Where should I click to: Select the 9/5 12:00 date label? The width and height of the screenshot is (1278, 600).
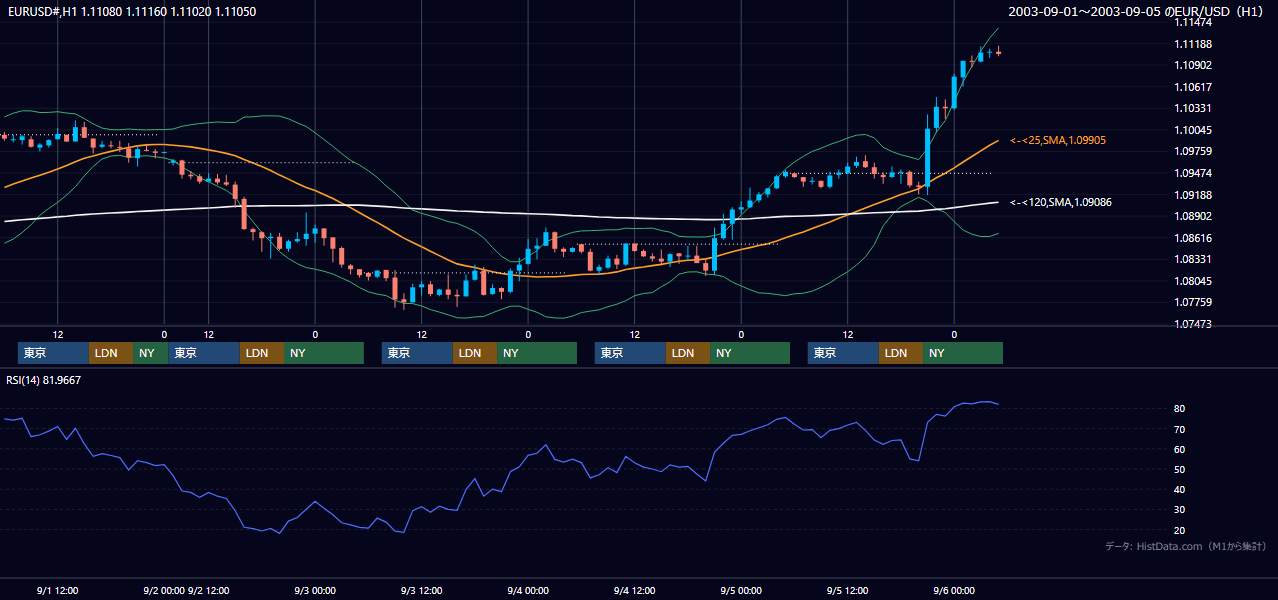(847, 590)
